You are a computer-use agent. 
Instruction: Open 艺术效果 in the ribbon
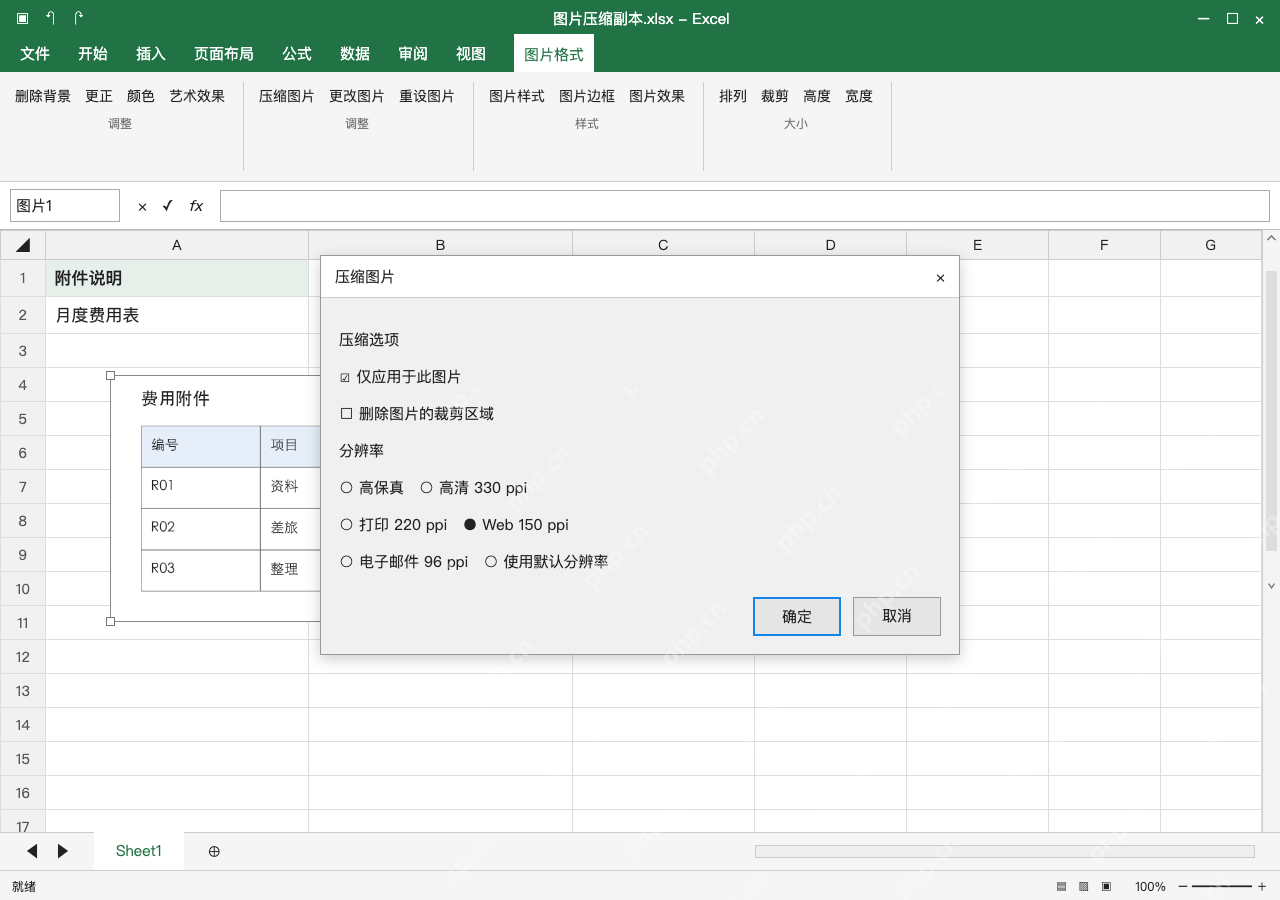pyautogui.click(x=197, y=96)
